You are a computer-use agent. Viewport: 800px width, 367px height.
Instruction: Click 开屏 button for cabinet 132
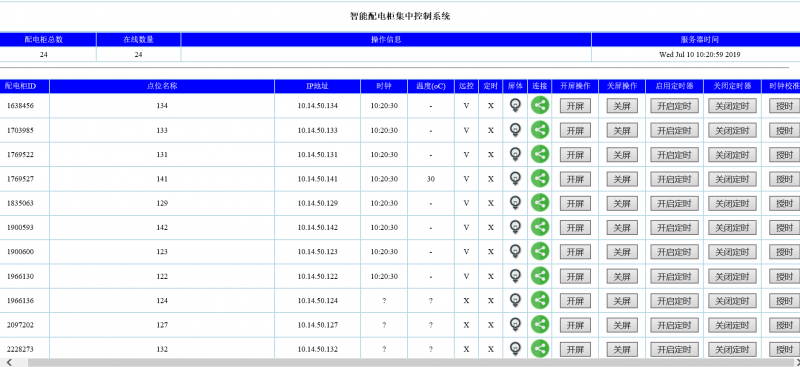pos(576,349)
